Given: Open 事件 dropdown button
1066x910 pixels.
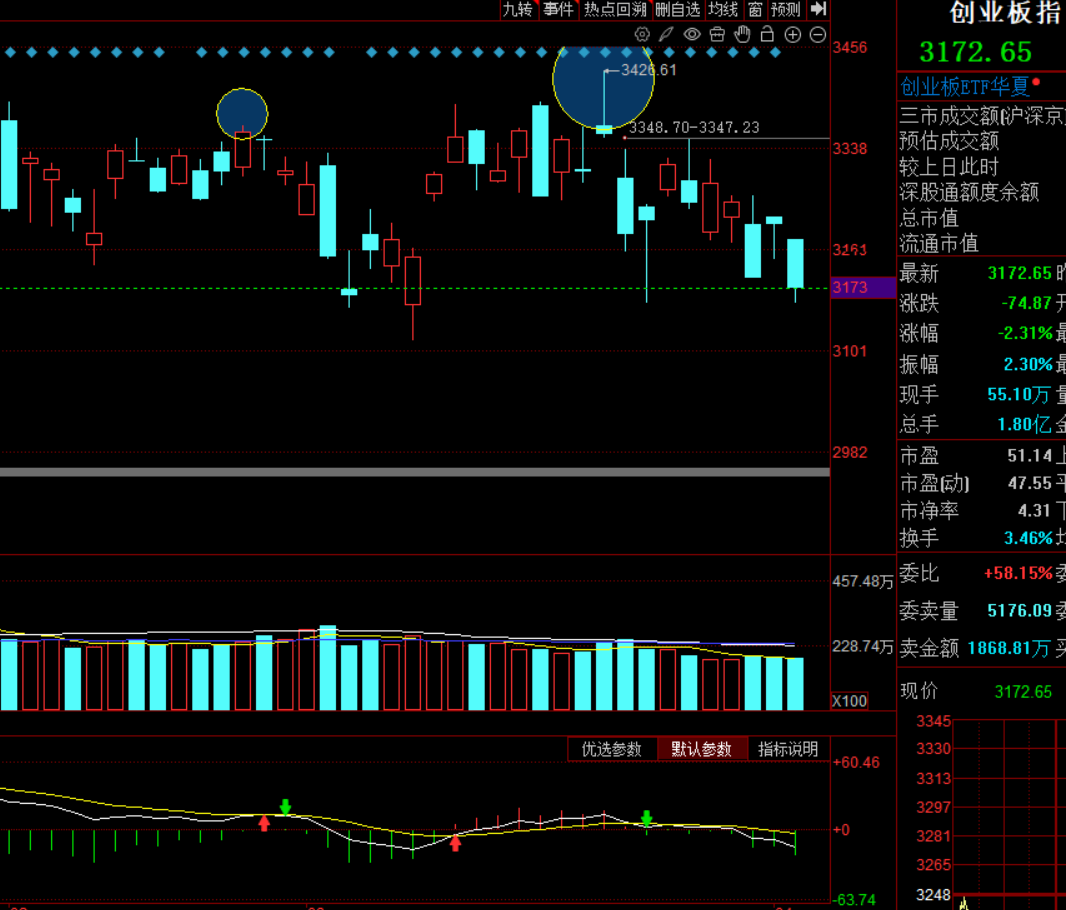Looking at the screenshot, I should [x=559, y=10].
